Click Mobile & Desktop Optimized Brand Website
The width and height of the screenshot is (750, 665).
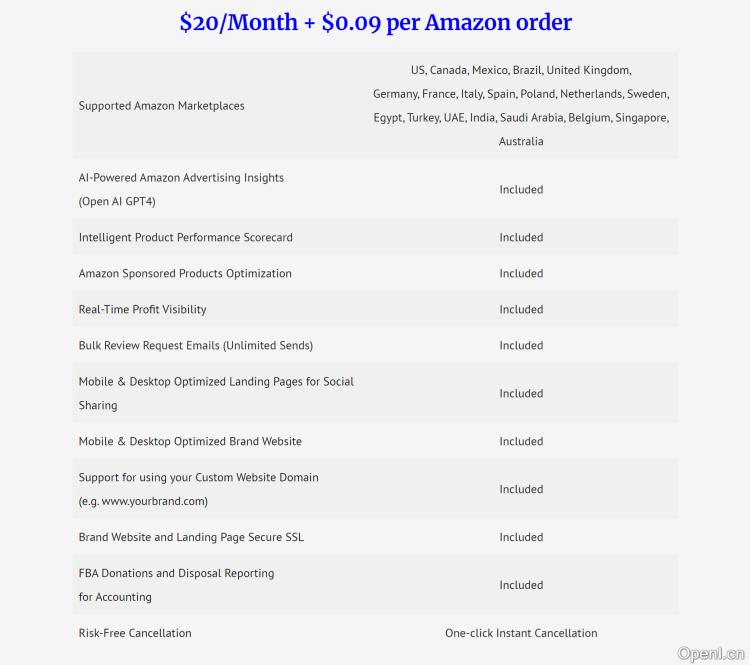pos(190,442)
